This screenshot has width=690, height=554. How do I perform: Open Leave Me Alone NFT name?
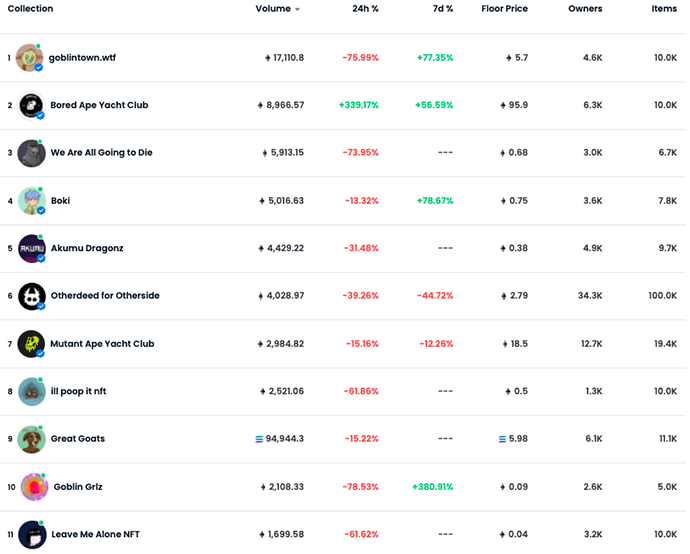(x=95, y=534)
